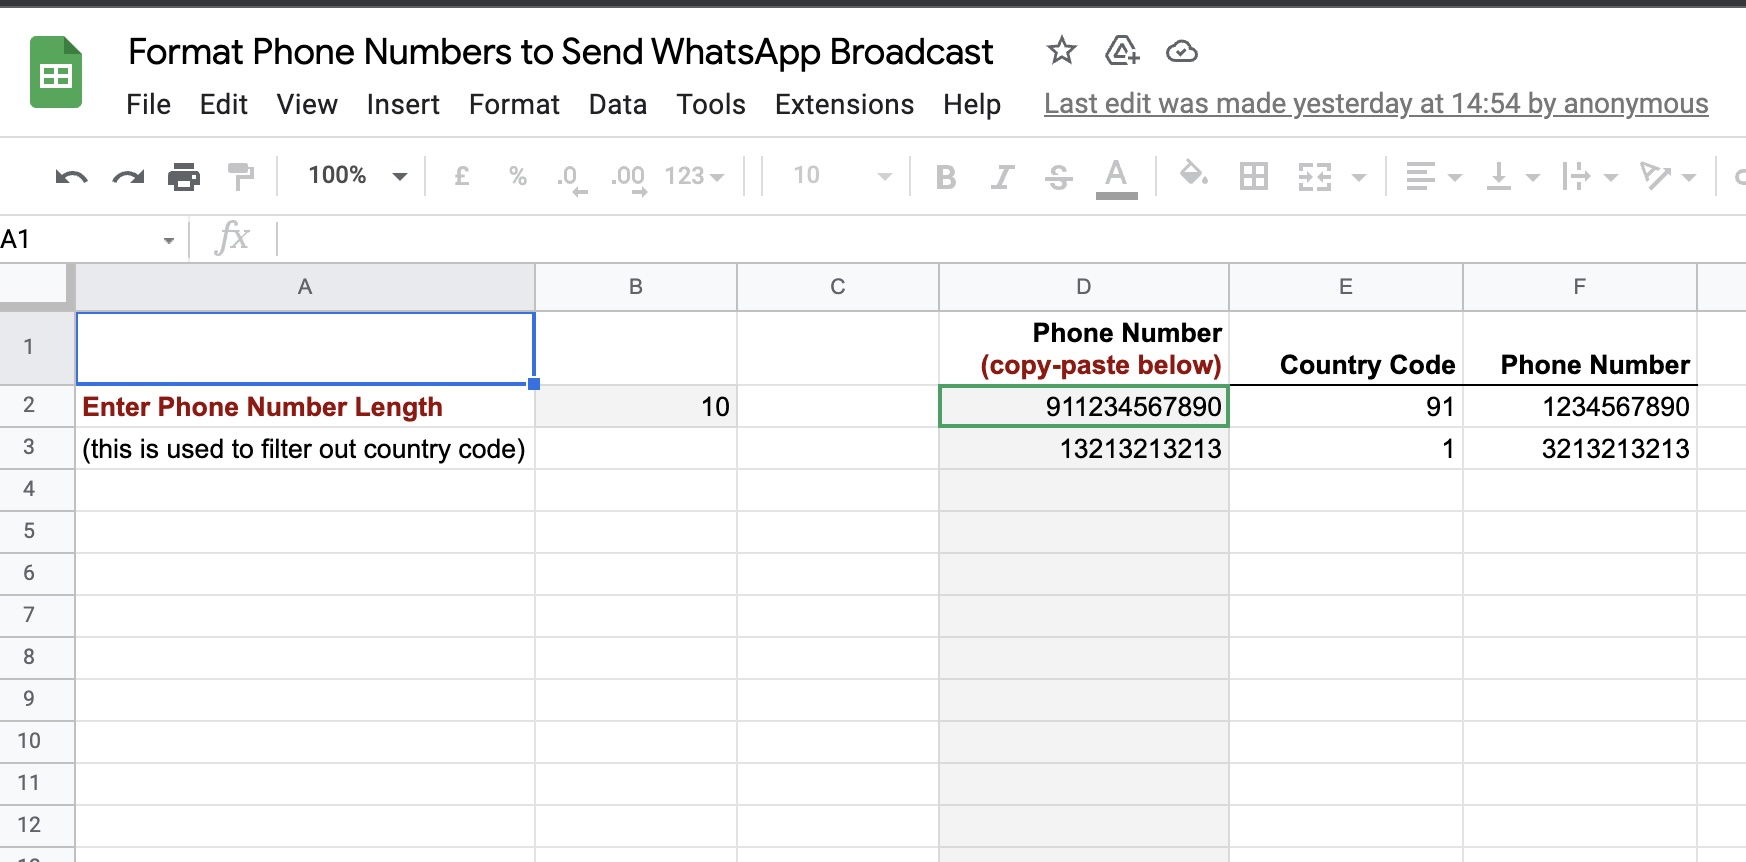Increase decimal places
The width and height of the screenshot is (1746, 862).
click(629, 178)
